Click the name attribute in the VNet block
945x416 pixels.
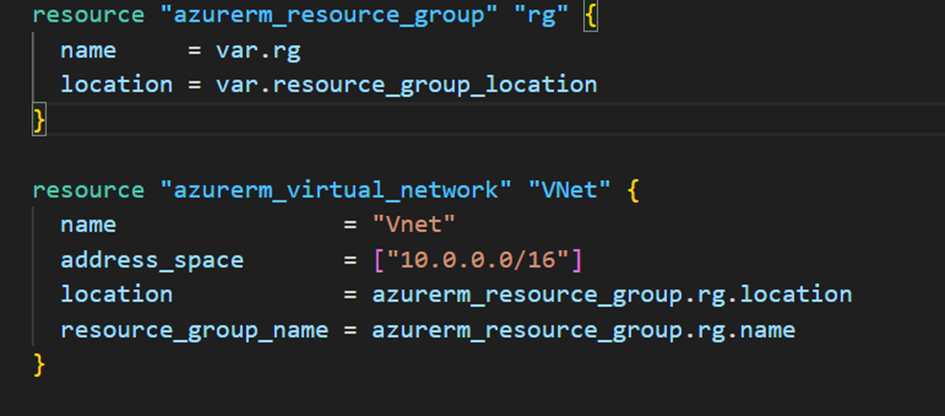(88, 225)
